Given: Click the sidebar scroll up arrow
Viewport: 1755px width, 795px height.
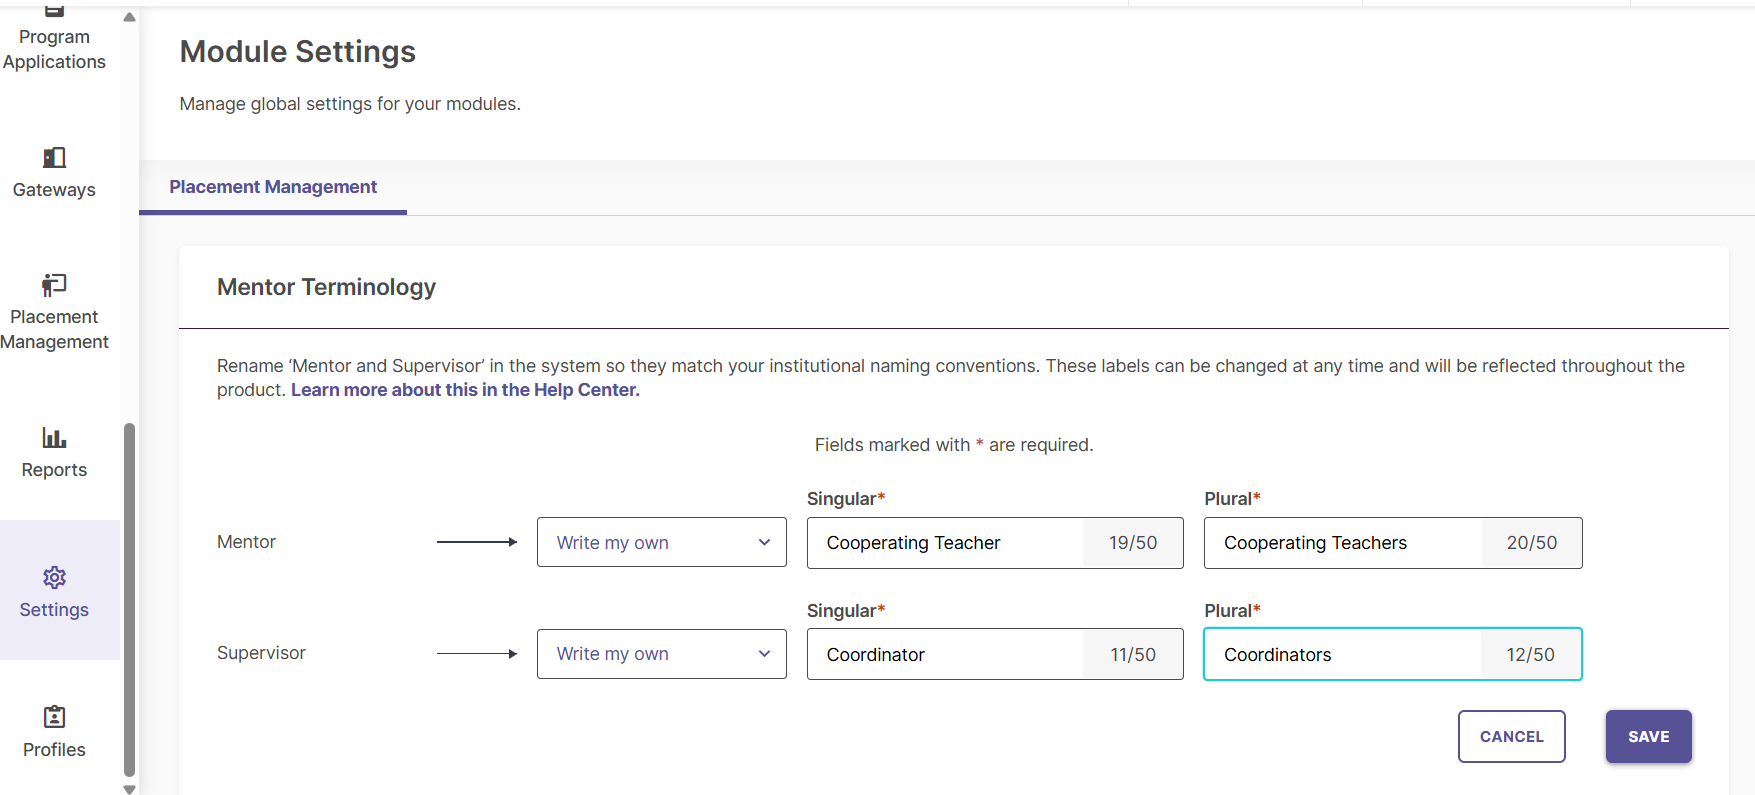Looking at the screenshot, I should click(x=129, y=17).
